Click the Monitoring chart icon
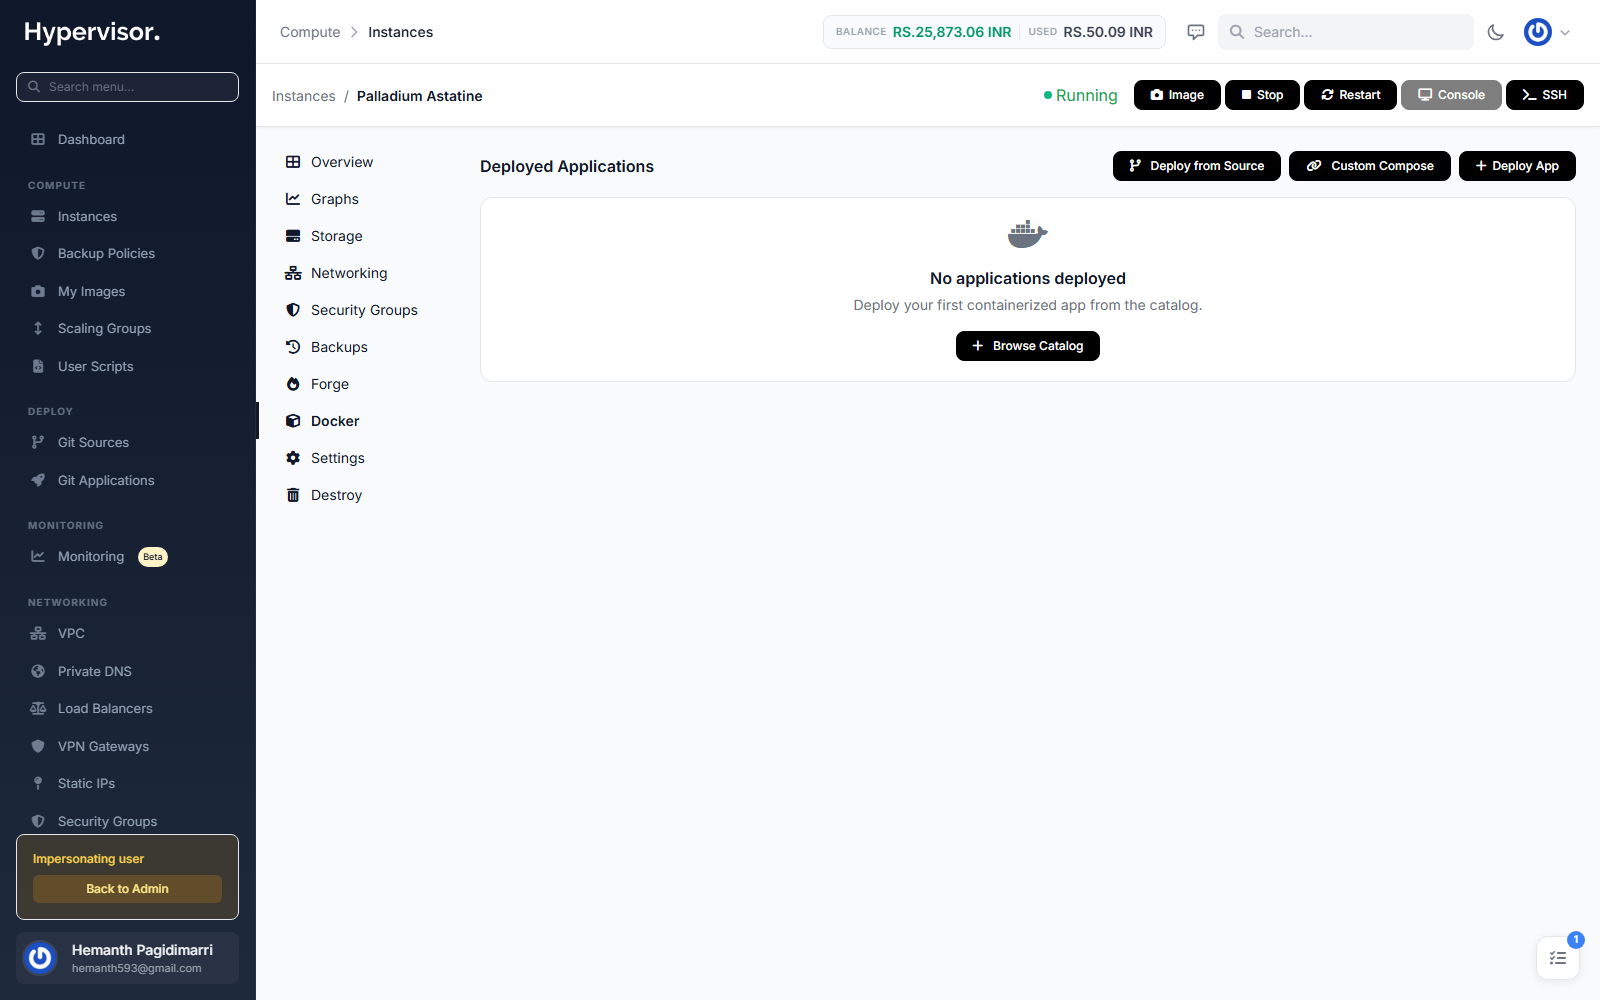The width and height of the screenshot is (1600, 1000). coord(38,556)
